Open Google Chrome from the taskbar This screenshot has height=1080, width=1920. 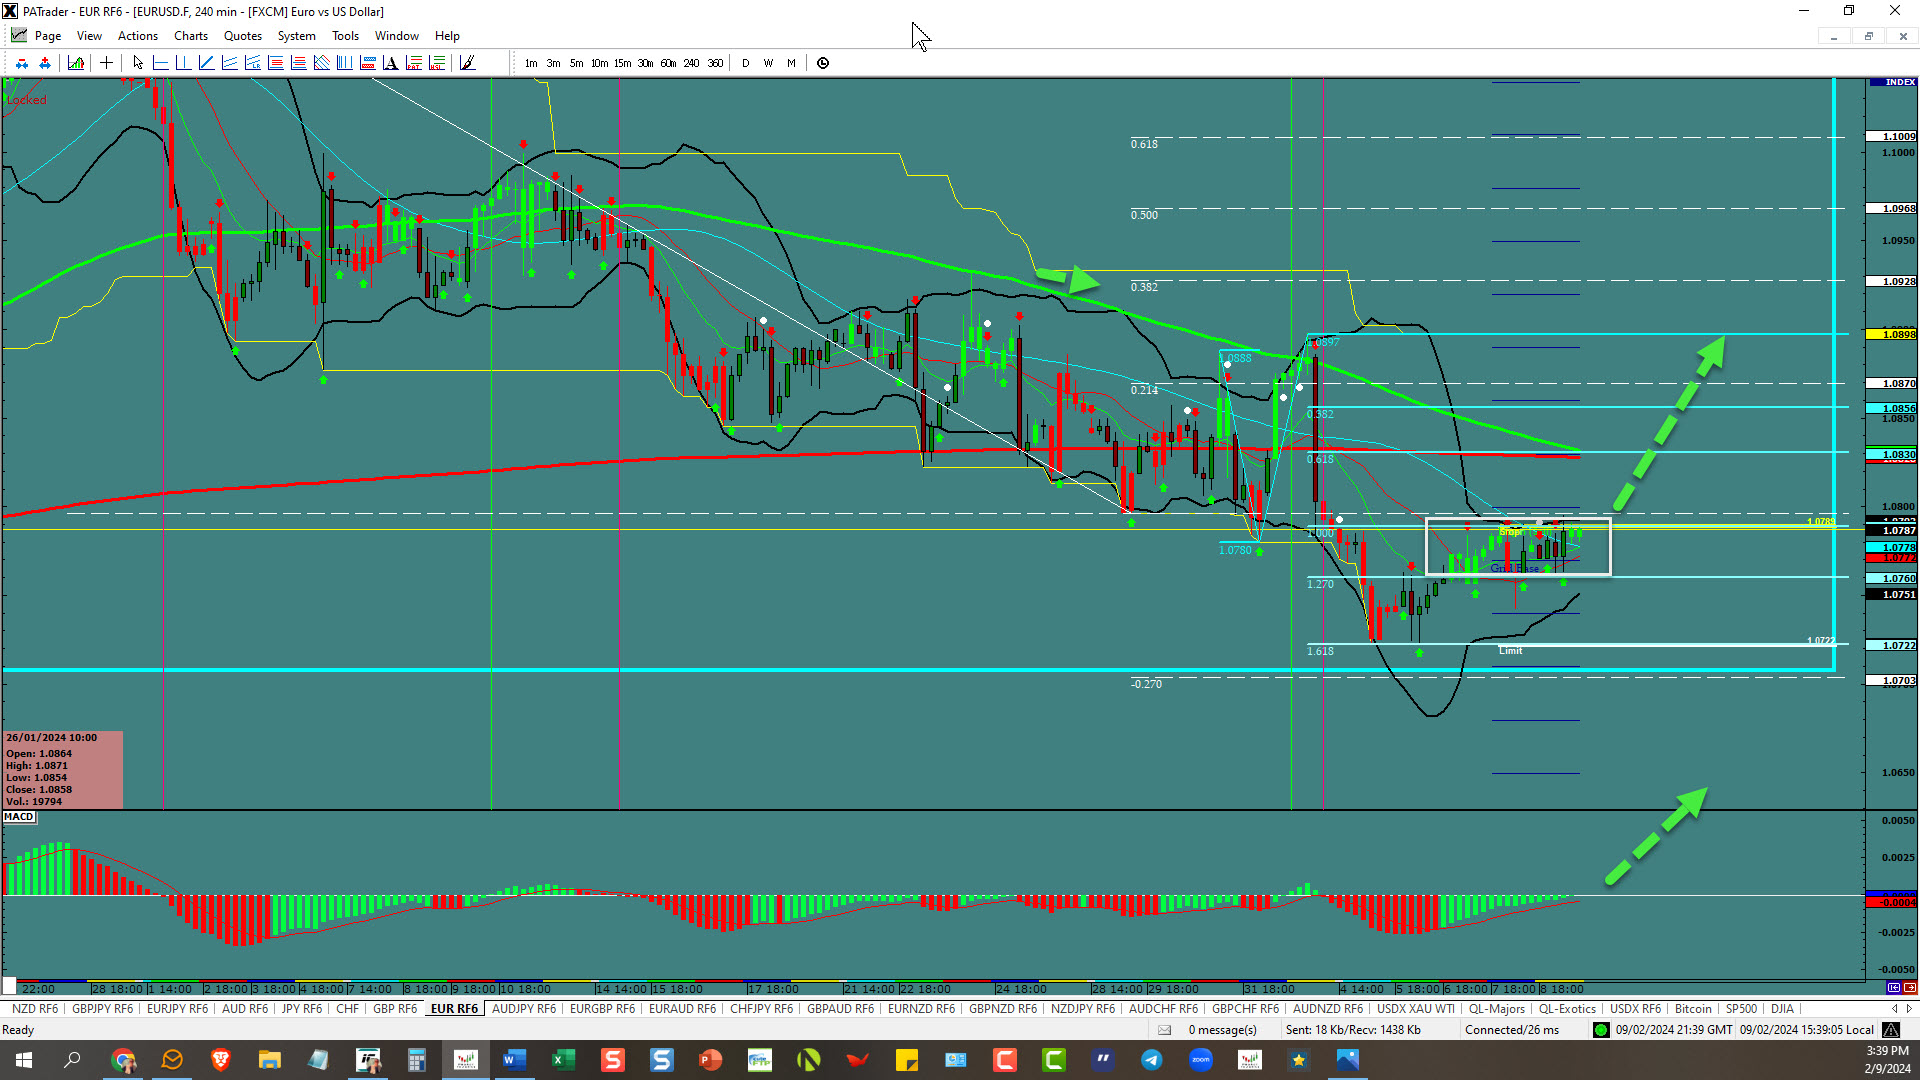point(123,1060)
